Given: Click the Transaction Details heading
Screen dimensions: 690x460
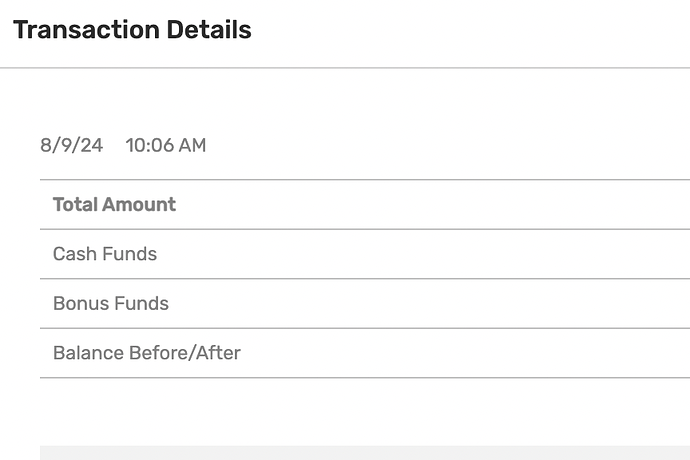Looking at the screenshot, I should 131,30.
